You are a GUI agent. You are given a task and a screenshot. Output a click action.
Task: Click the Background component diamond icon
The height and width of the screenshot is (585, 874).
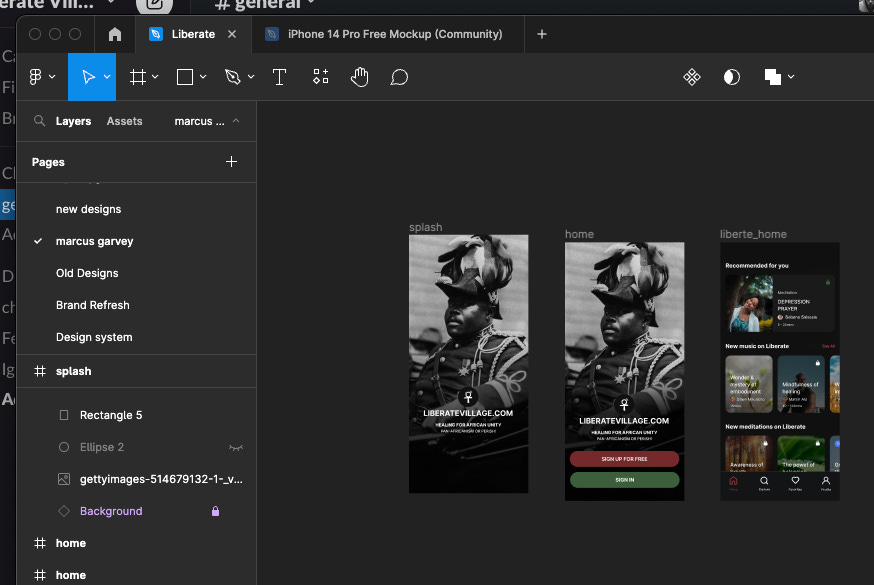pos(64,511)
